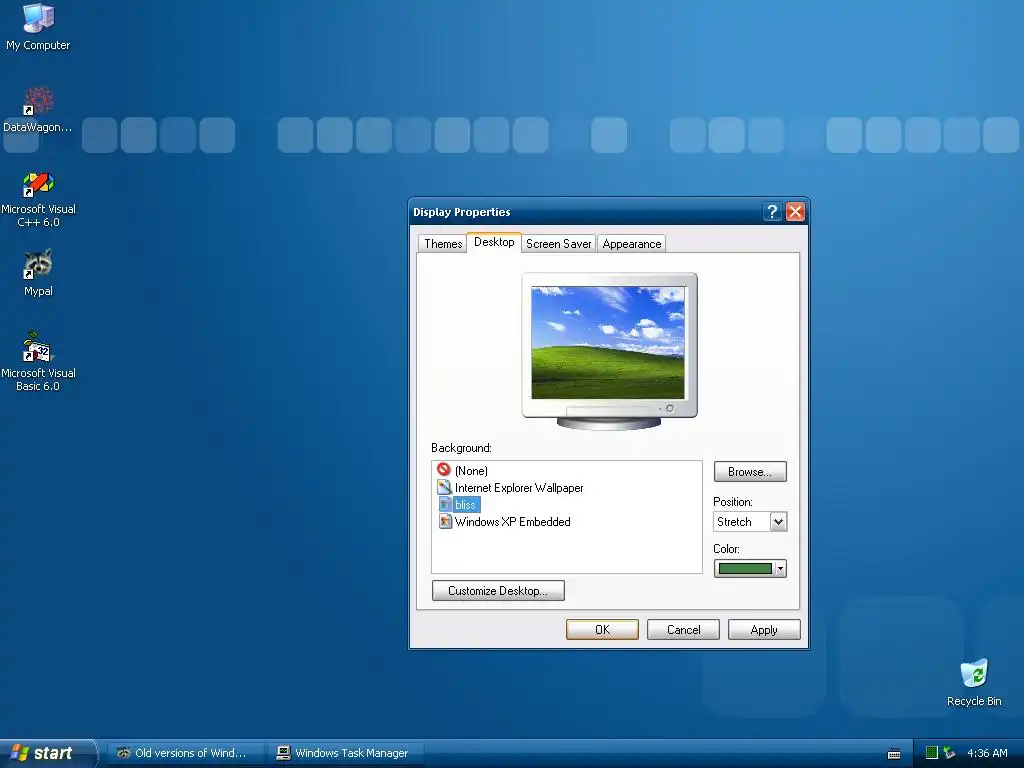
Task: Select Windows XP Embedded background entry
Action: coord(512,522)
